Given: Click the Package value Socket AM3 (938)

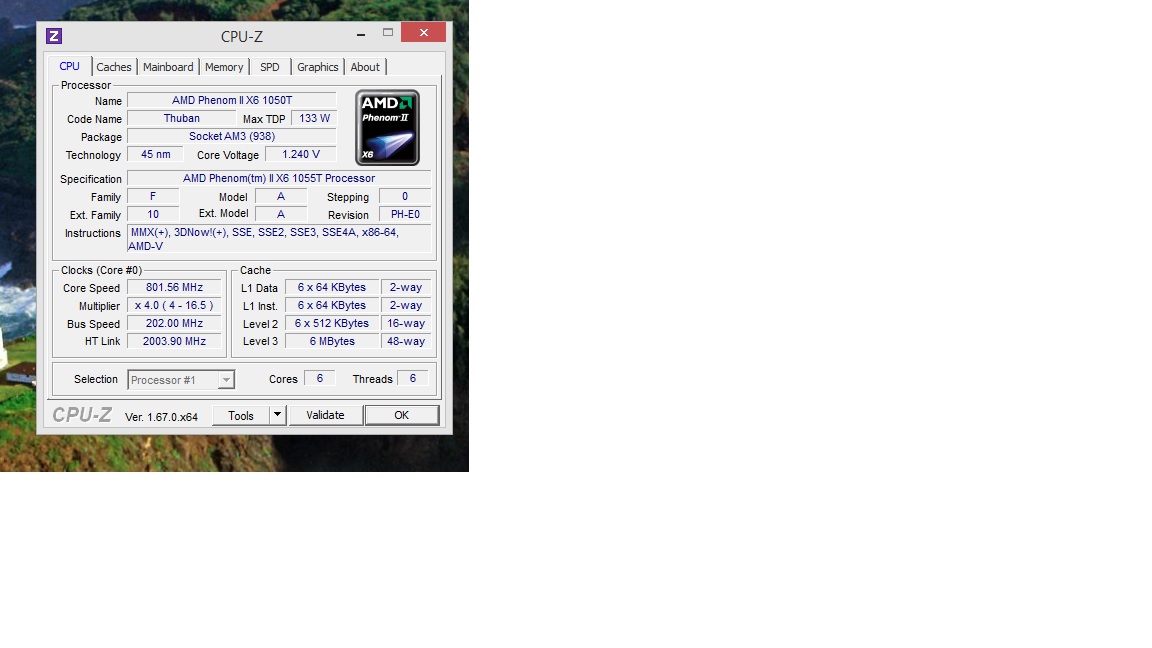Looking at the screenshot, I should coord(232,136).
